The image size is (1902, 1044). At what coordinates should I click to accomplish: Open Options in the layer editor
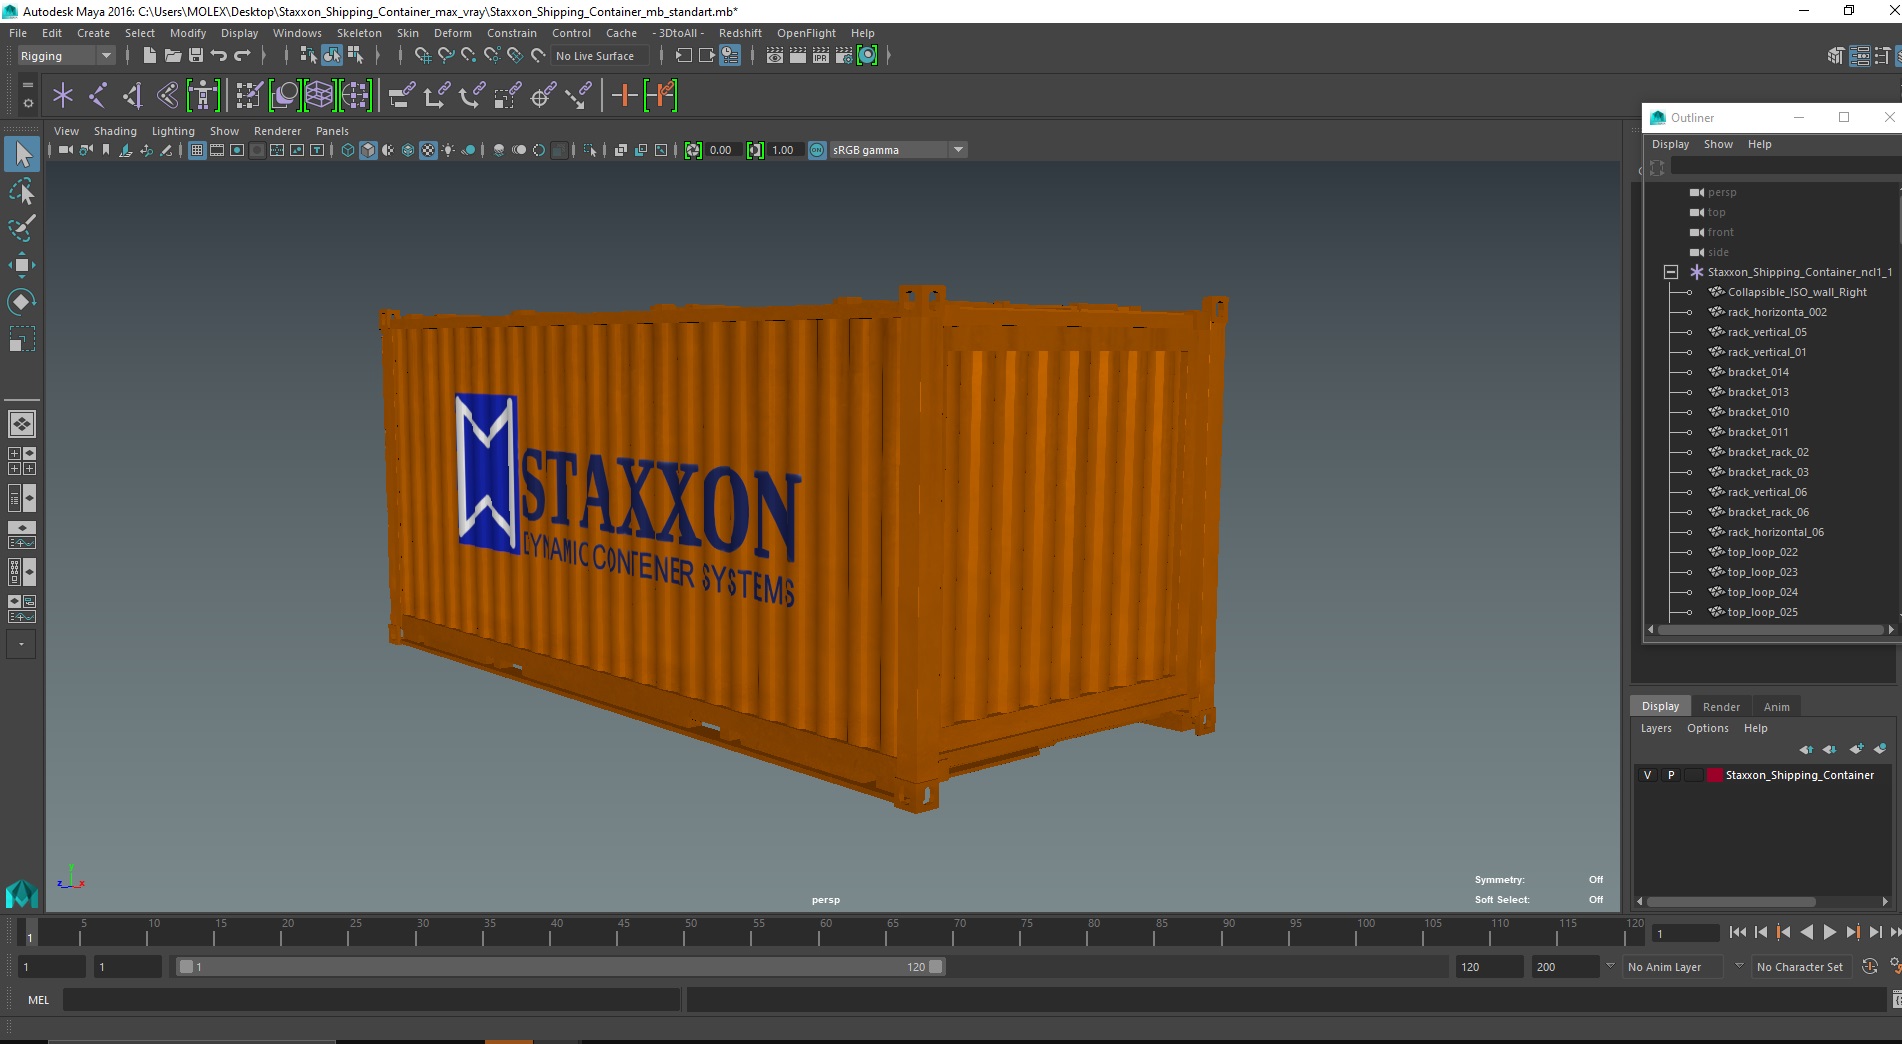(1707, 728)
